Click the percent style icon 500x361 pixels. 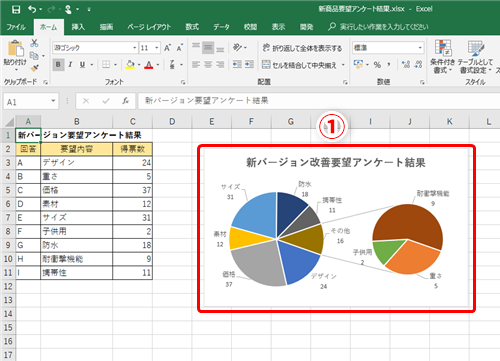click(377, 65)
